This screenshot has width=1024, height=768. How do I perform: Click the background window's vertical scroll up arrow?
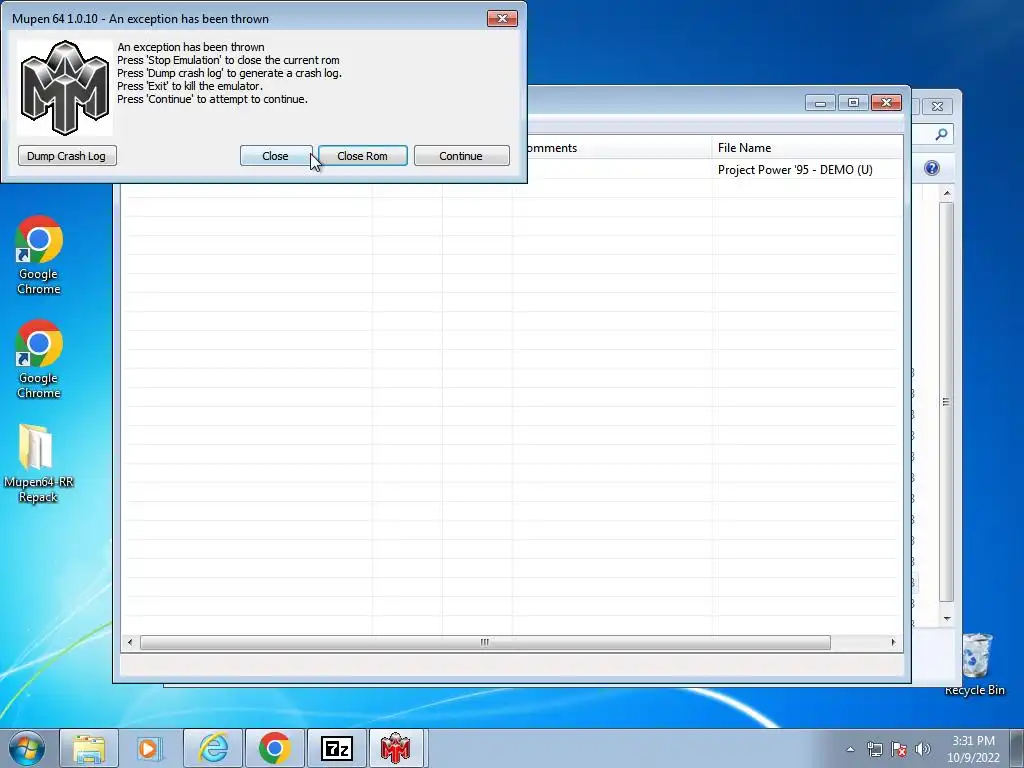coord(947,193)
